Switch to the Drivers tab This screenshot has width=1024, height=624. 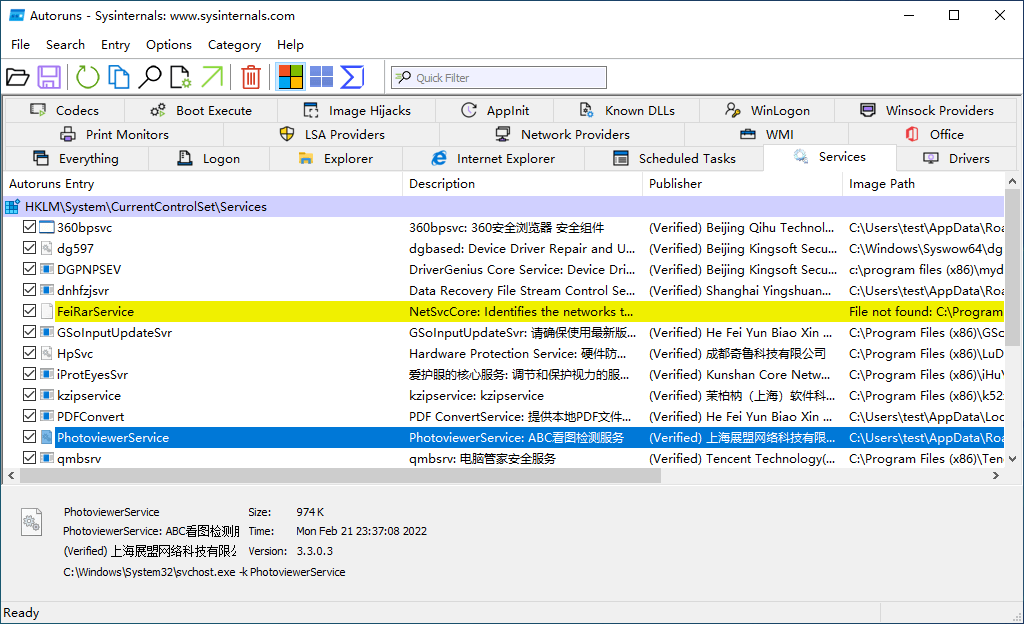(956, 159)
